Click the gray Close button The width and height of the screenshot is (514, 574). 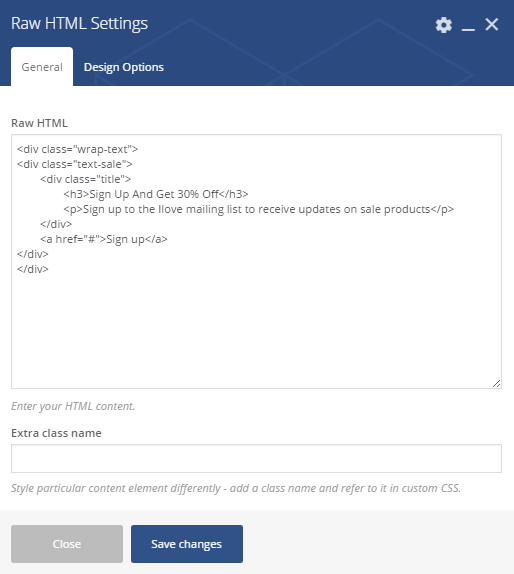(x=67, y=544)
